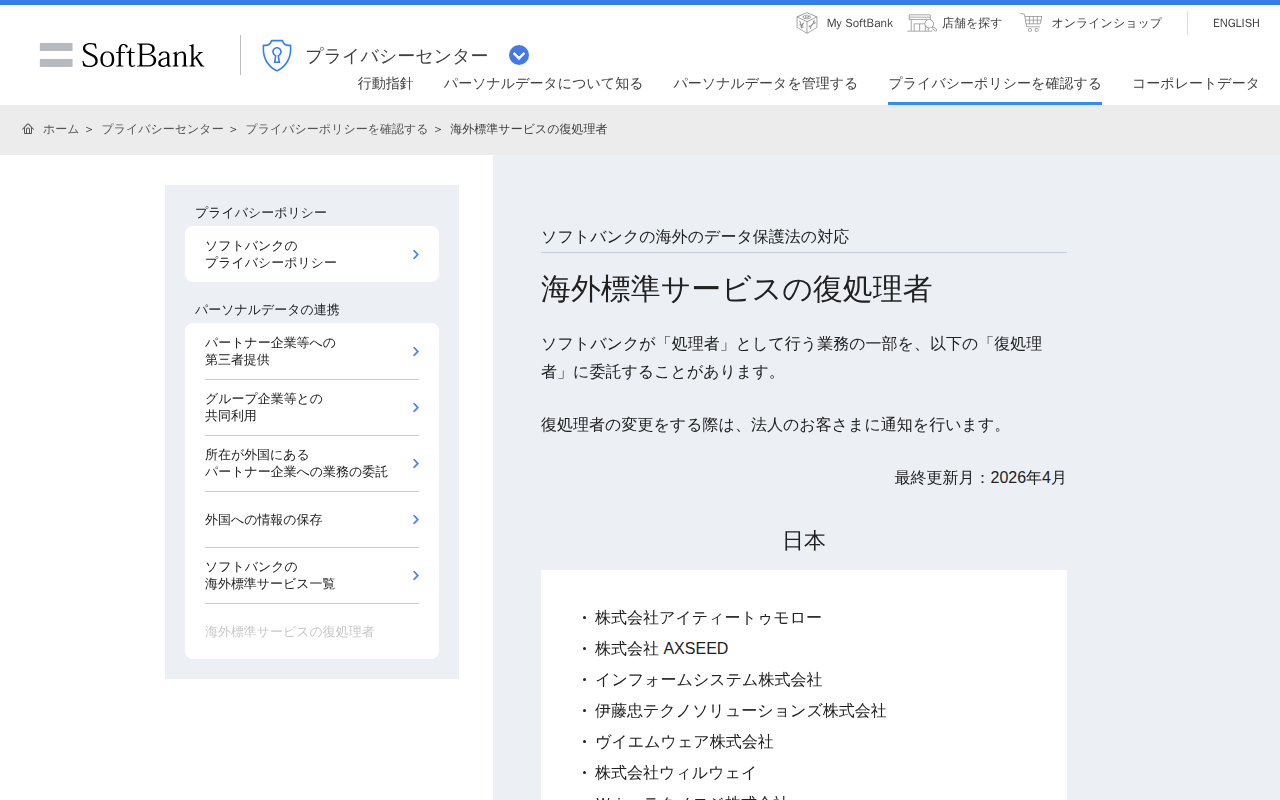Click chevron beside 海外標準サービス一覧 entry
This screenshot has height=800, width=1280.
click(x=416, y=576)
